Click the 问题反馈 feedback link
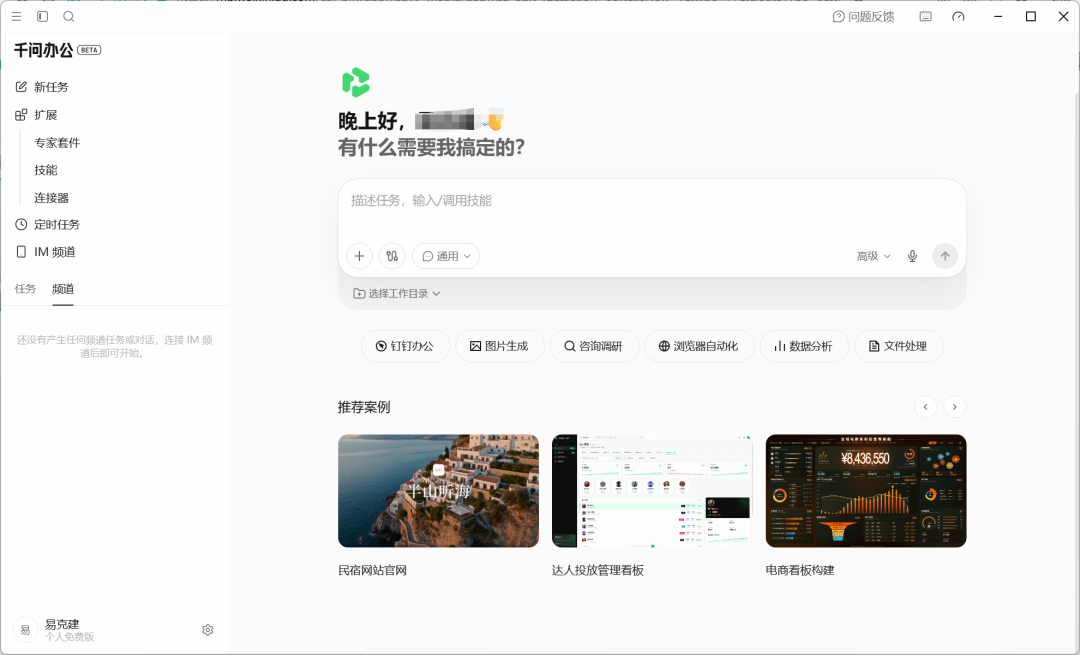This screenshot has width=1080, height=655. (863, 17)
